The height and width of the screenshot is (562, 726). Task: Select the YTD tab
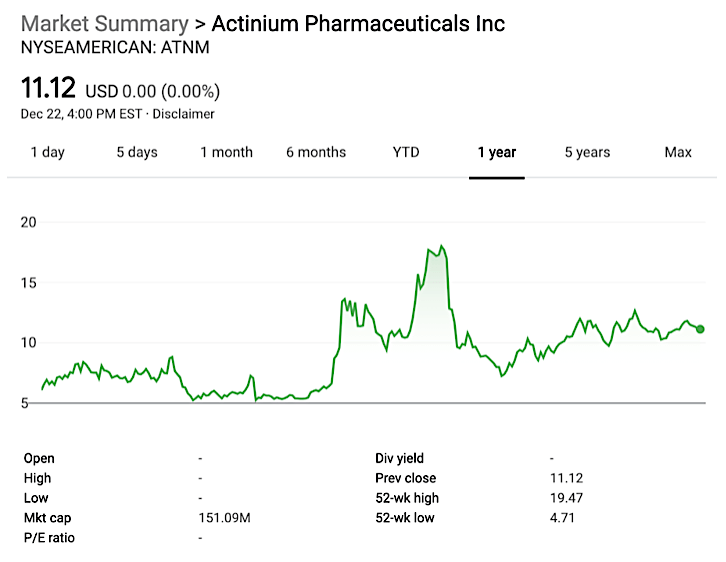click(x=406, y=152)
